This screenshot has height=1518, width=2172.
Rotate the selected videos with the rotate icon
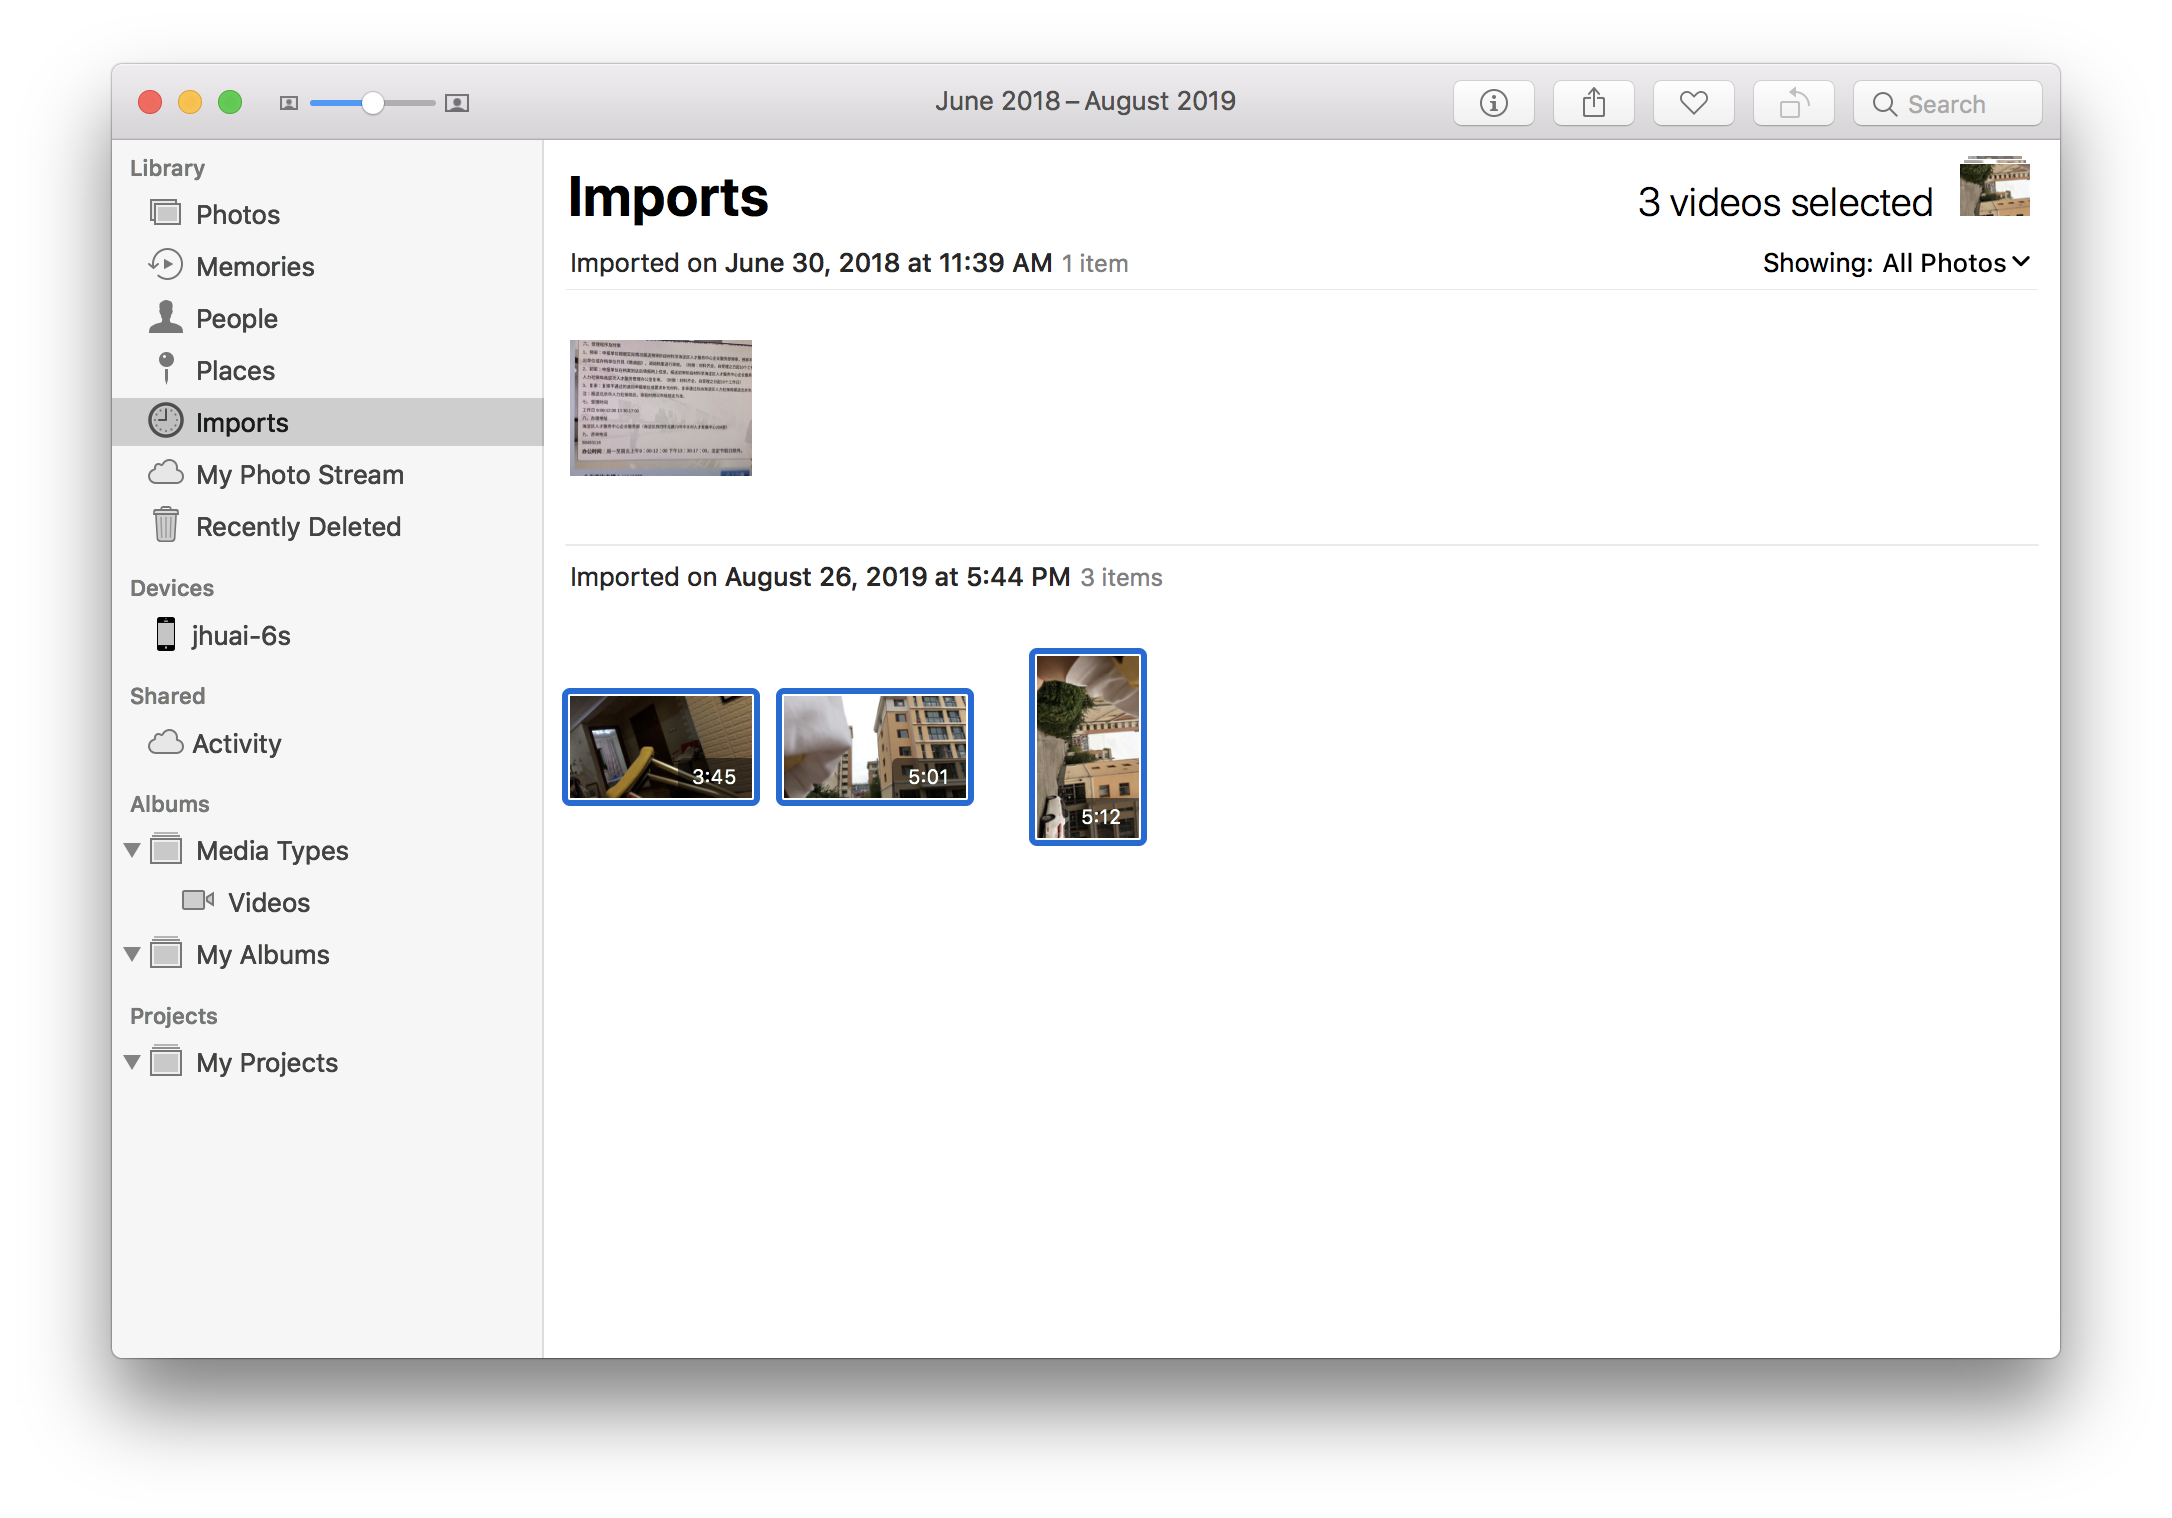pyautogui.click(x=1793, y=102)
